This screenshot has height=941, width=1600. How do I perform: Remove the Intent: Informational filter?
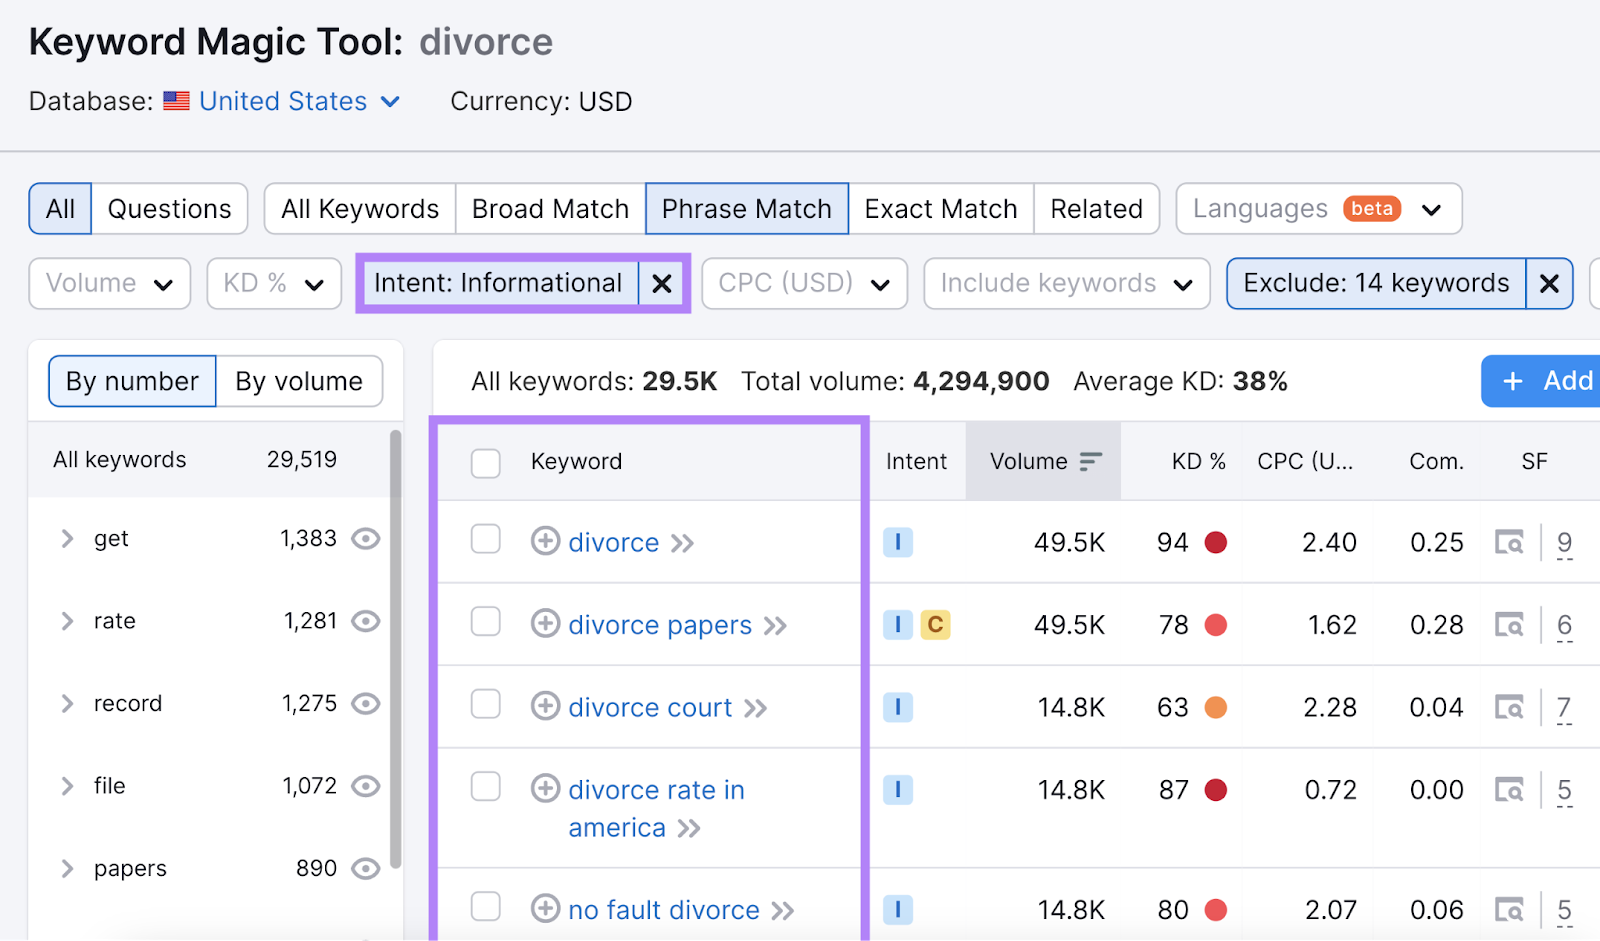click(662, 284)
